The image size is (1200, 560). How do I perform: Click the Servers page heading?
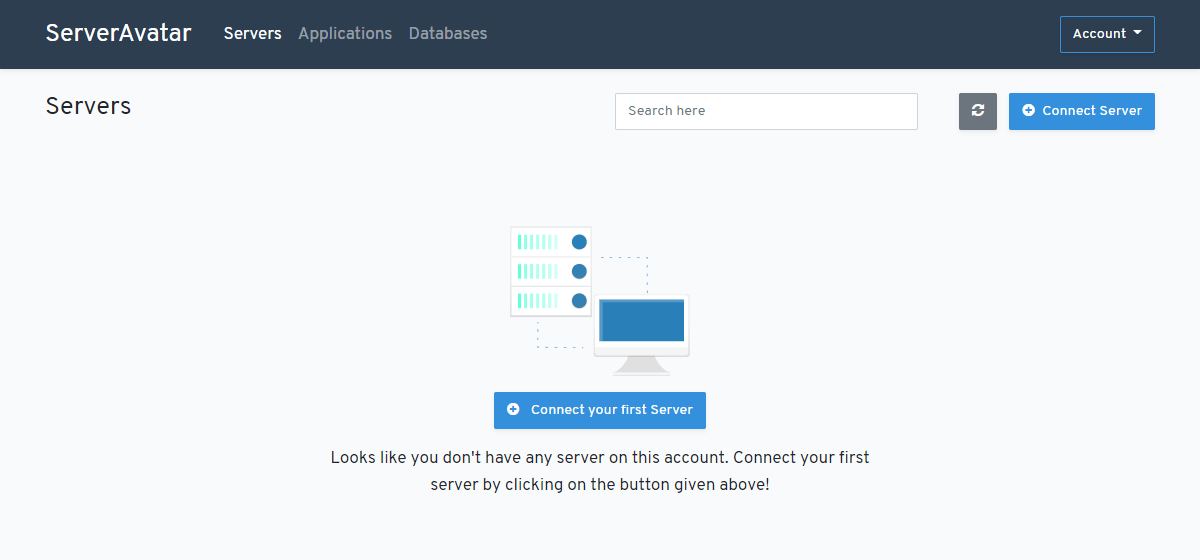[88, 106]
